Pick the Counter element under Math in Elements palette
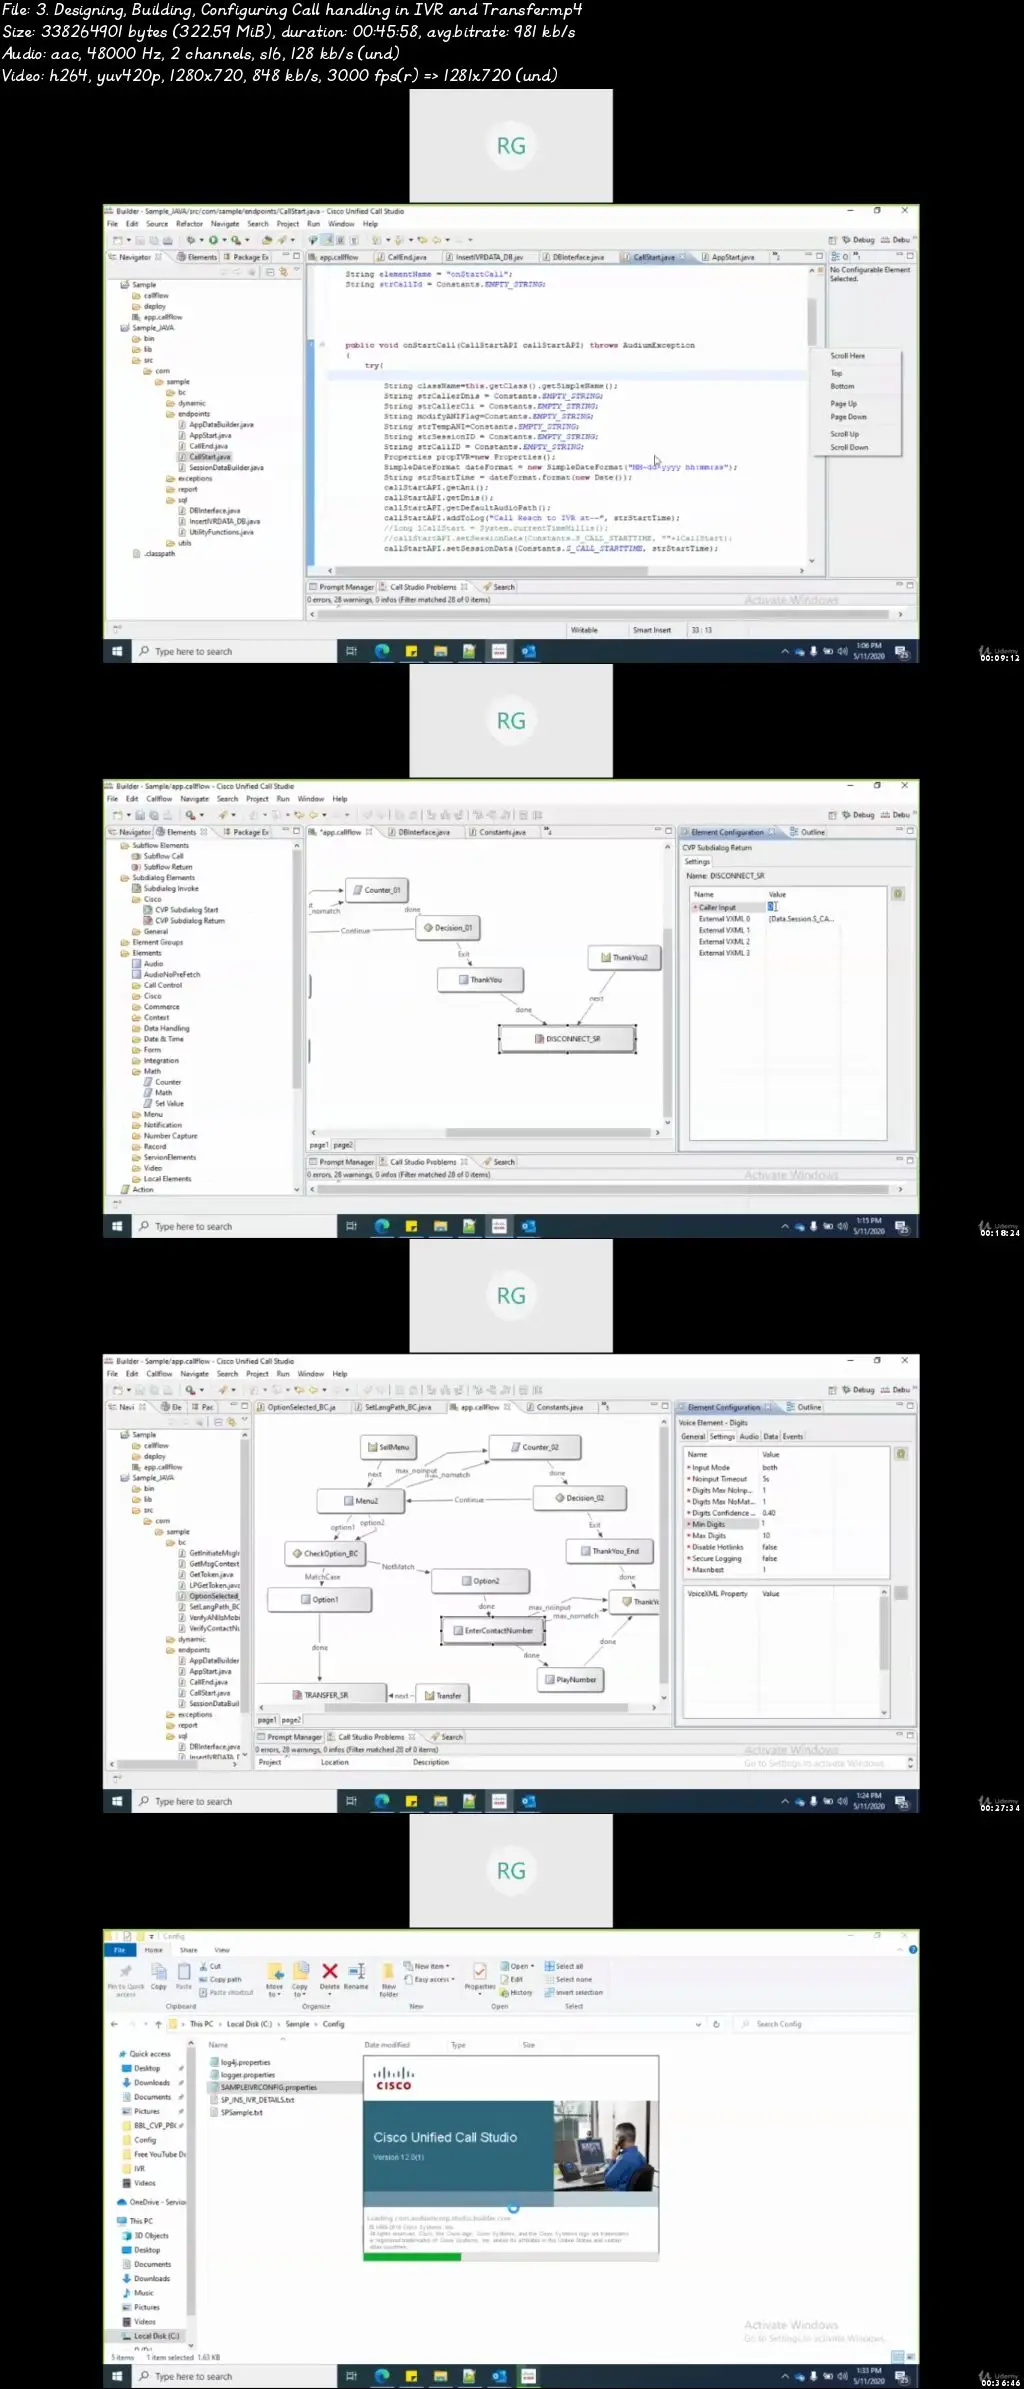This screenshot has width=1024, height=2389. (x=163, y=1082)
